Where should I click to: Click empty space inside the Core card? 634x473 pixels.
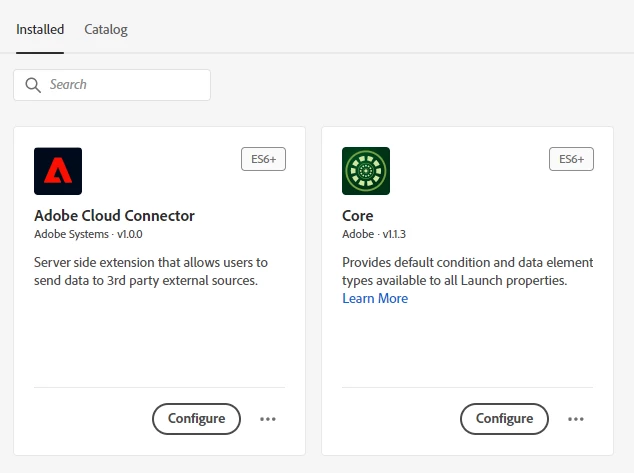click(466, 345)
